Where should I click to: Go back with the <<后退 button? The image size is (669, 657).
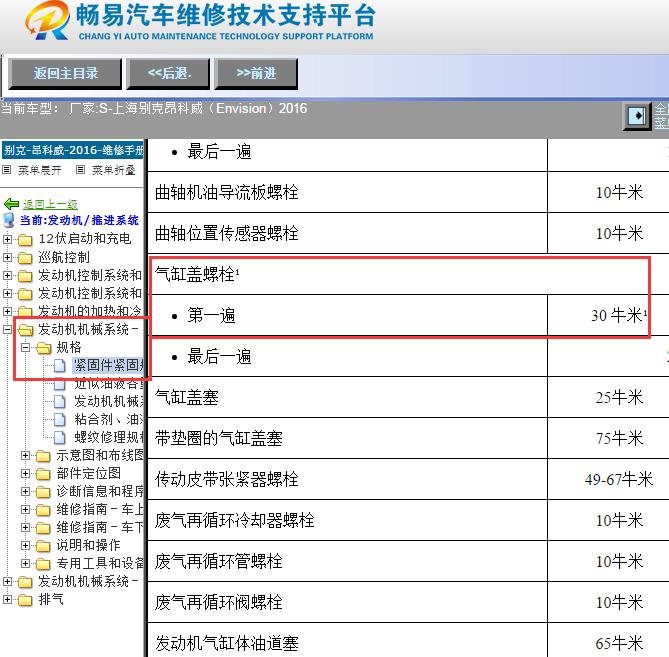point(169,73)
